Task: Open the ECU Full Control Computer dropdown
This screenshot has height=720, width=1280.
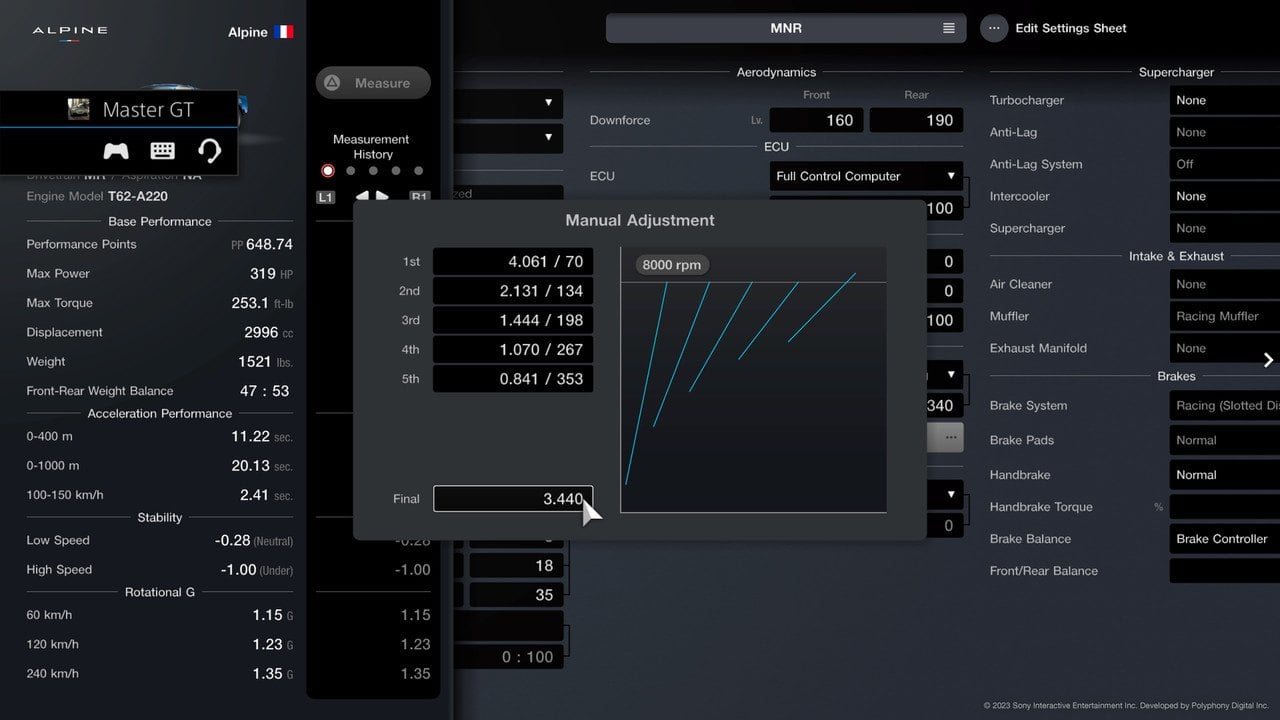Action: (866, 176)
